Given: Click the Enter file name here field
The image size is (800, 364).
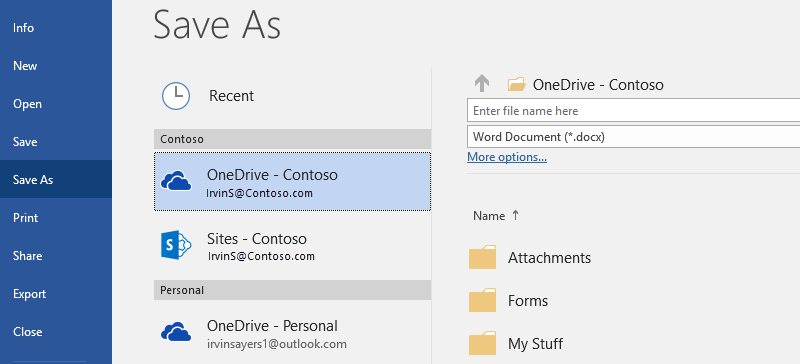Looking at the screenshot, I should click(633, 110).
